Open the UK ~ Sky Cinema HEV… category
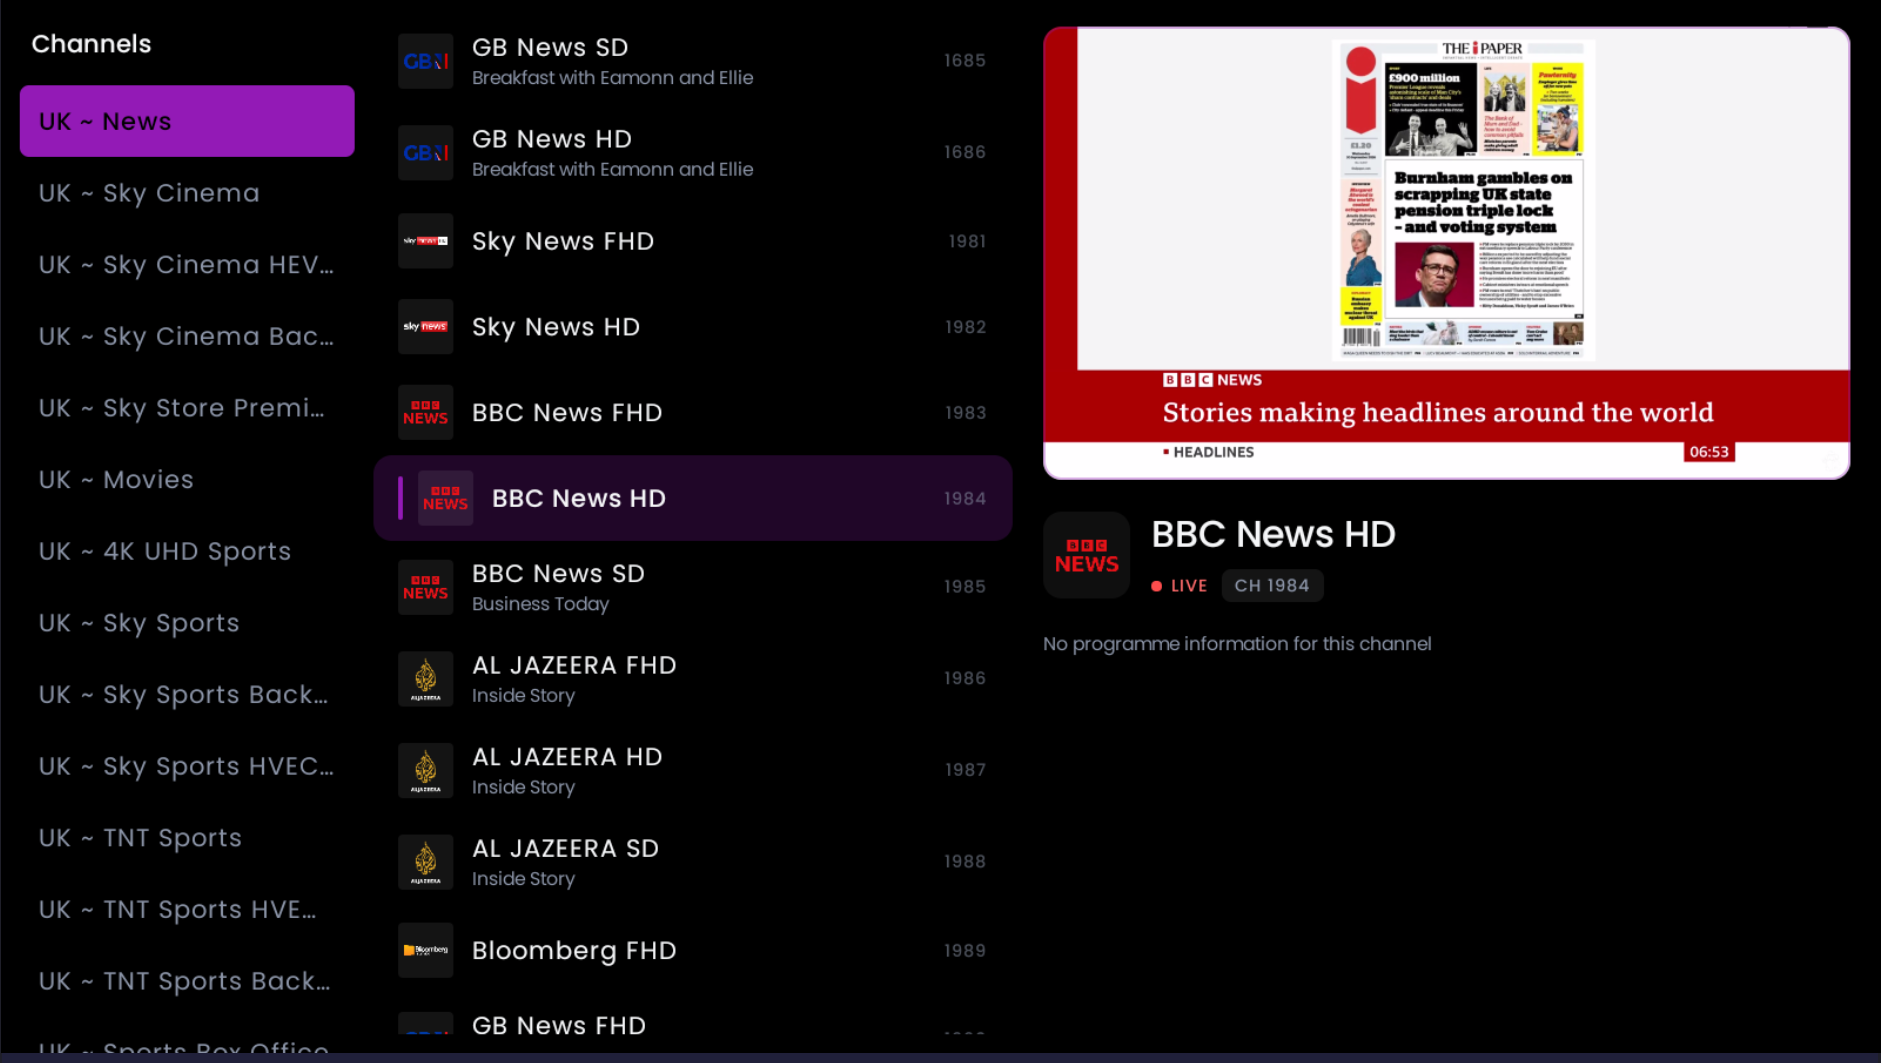The image size is (1881, 1063). point(187,265)
